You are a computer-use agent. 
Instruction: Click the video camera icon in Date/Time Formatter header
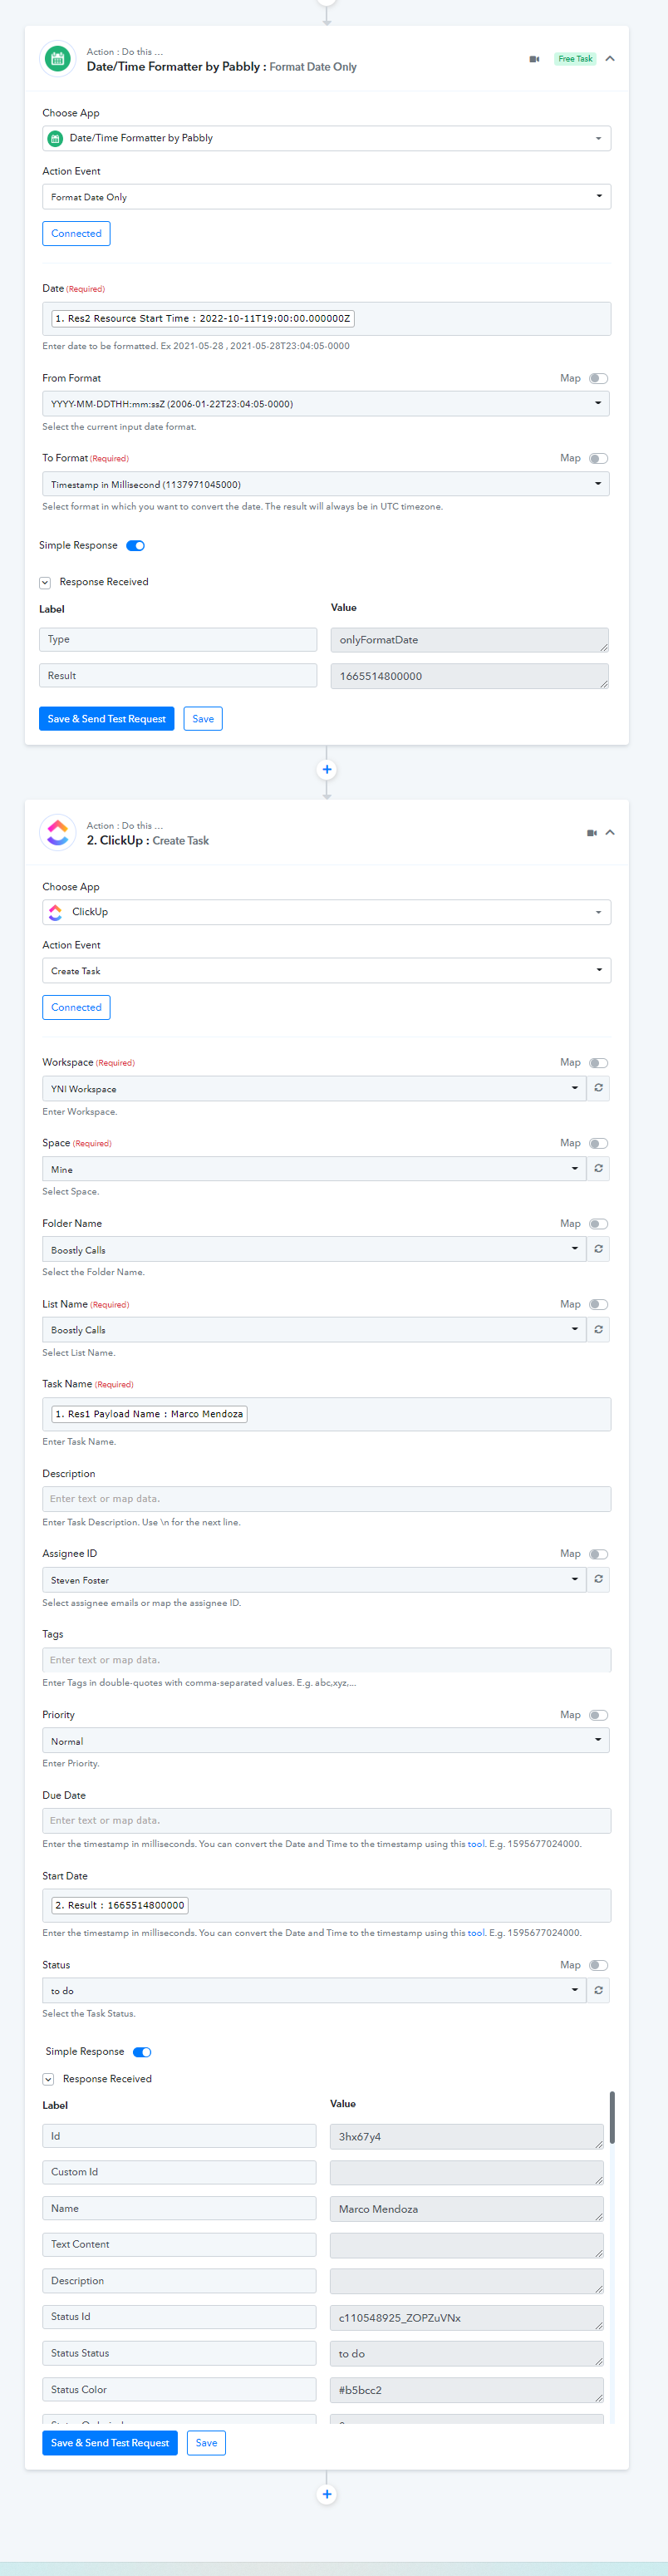pos(534,59)
